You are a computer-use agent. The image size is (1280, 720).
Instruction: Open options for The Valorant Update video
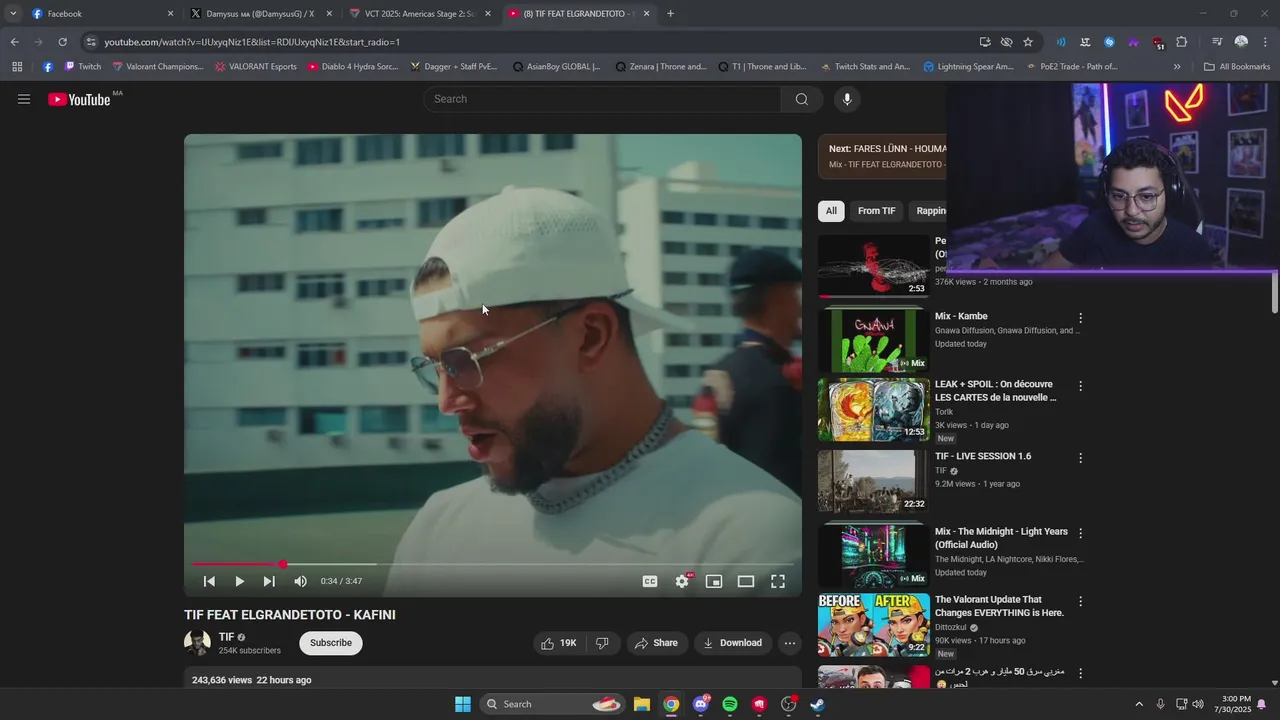coord(1080,601)
